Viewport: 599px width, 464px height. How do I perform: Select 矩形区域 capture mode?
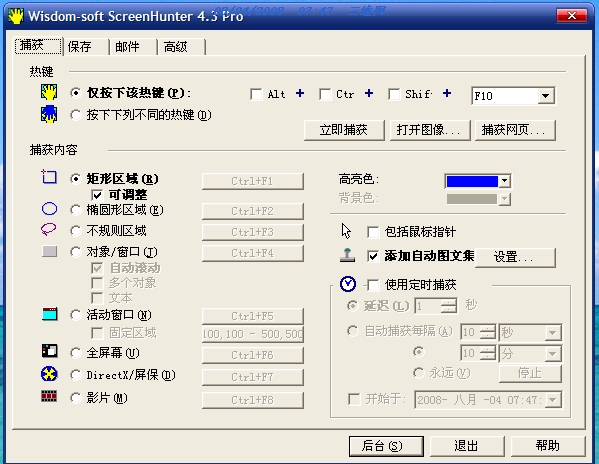[x=76, y=179]
